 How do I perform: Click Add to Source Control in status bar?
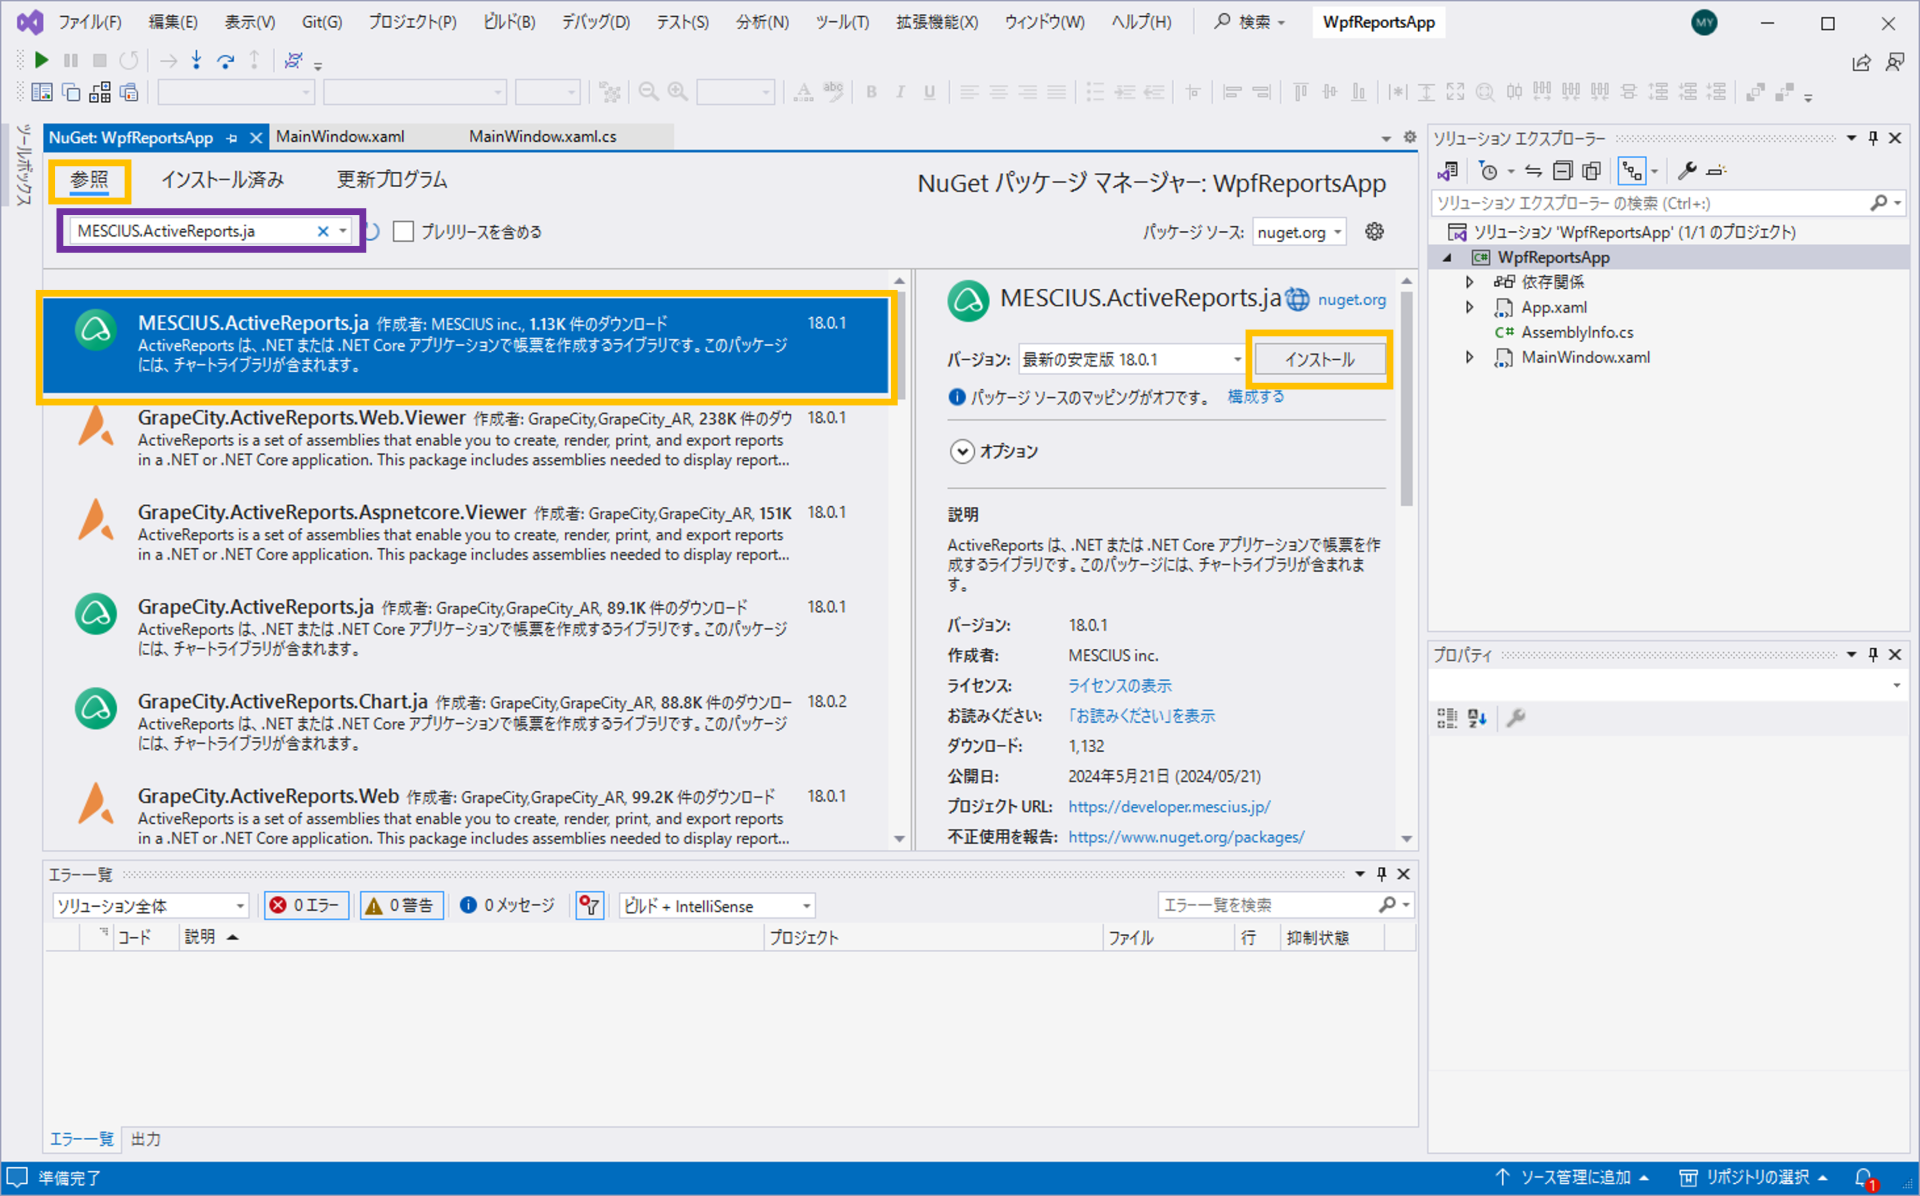(x=1571, y=1178)
